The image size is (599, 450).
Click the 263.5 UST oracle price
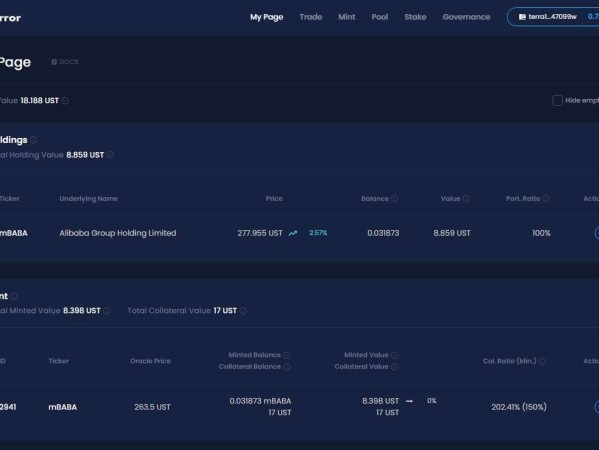coord(152,407)
